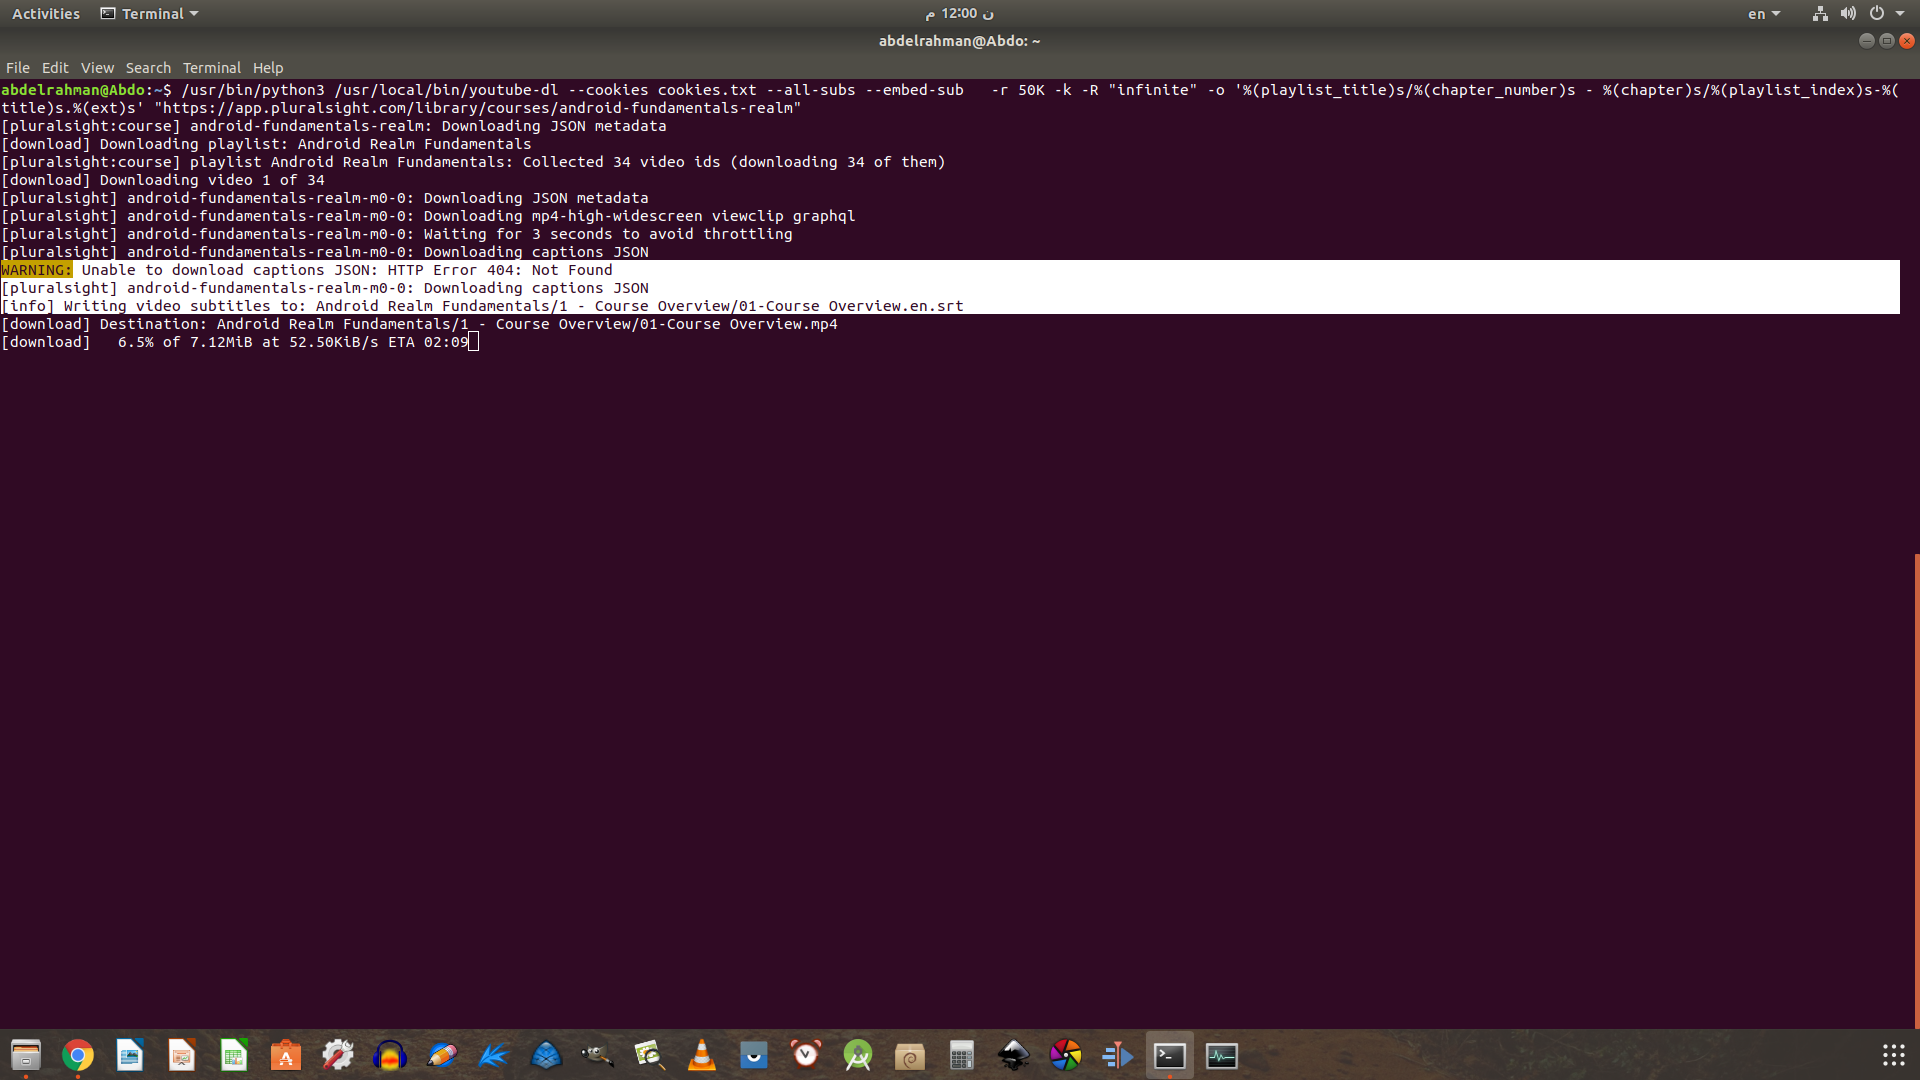Image resolution: width=1920 pixels, height=1080 pixels.
Task: Open GIMP image editor from dock
Action: 598,1056
